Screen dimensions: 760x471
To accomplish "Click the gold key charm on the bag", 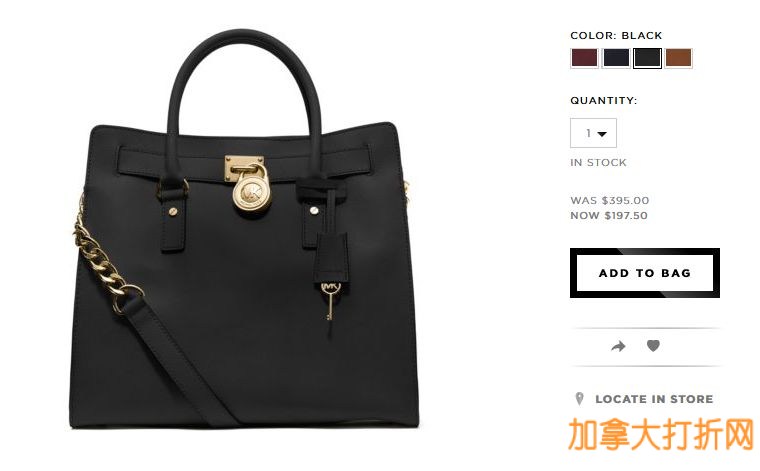I will coord(330,300).
